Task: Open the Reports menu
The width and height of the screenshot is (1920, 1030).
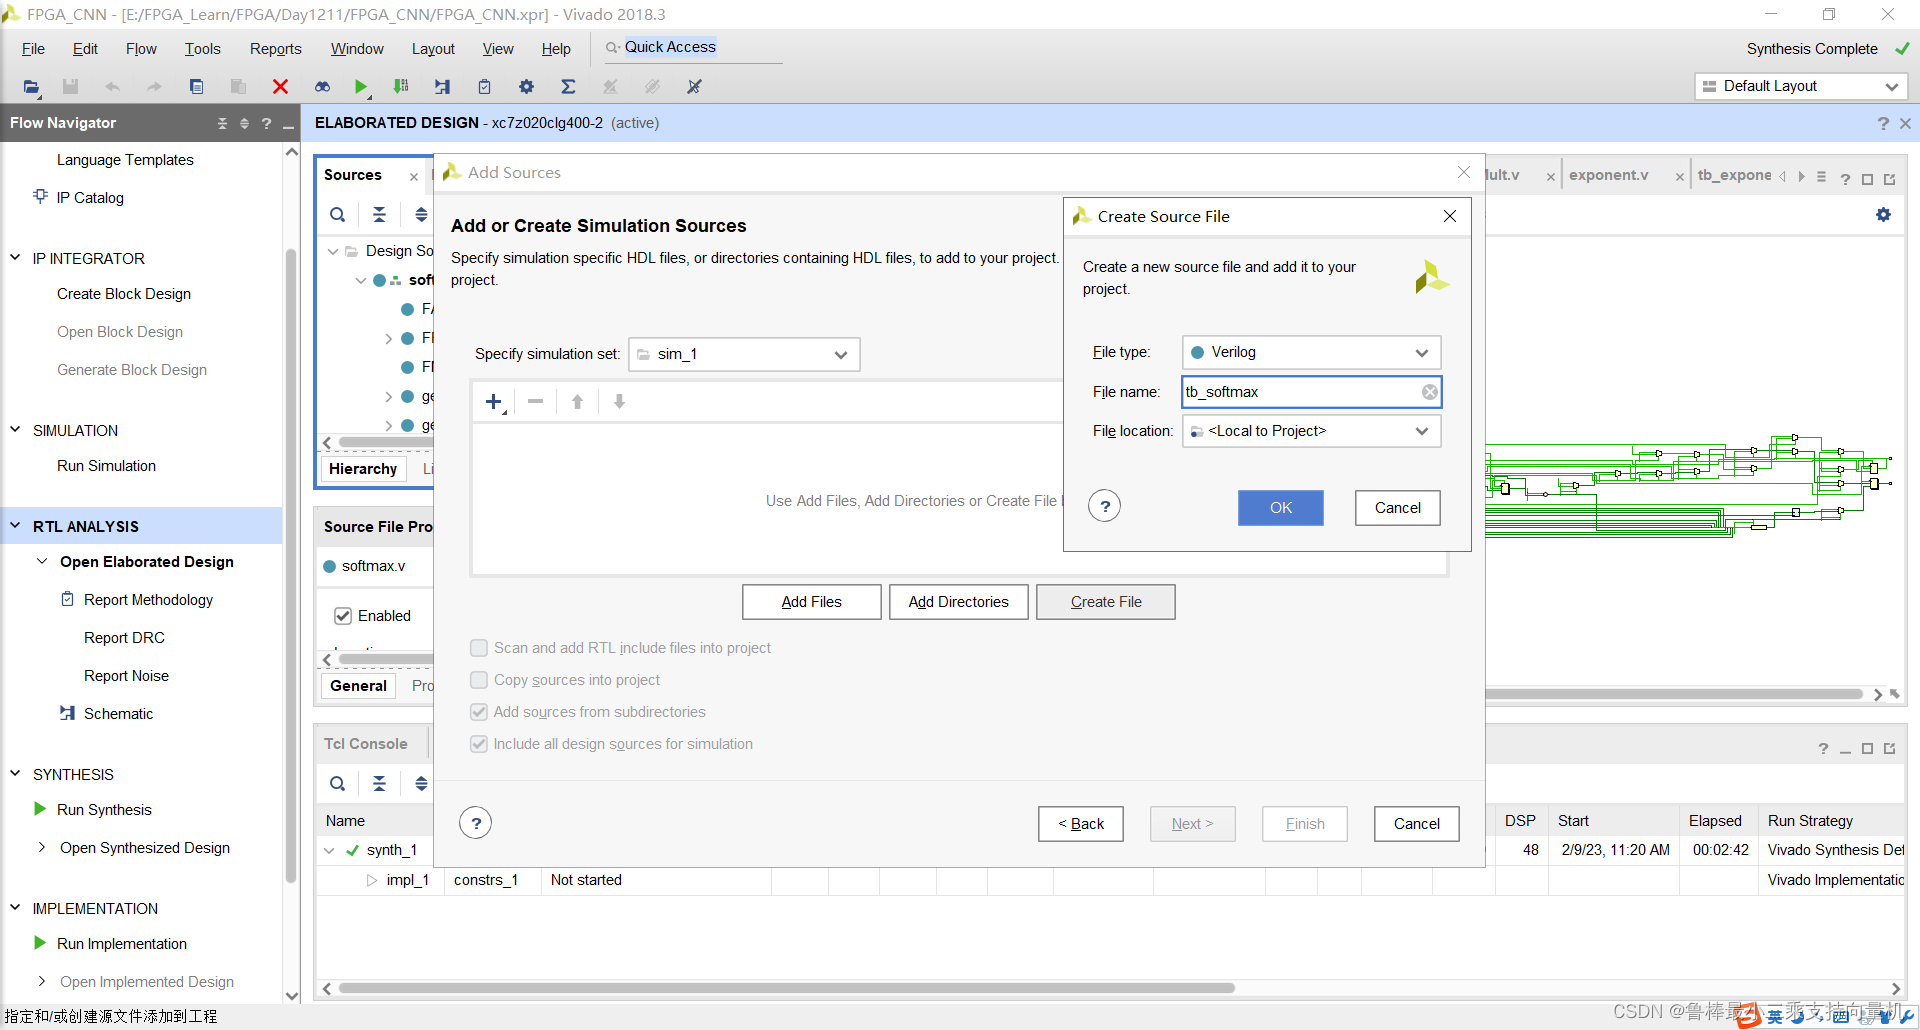Action: point(275,49)
